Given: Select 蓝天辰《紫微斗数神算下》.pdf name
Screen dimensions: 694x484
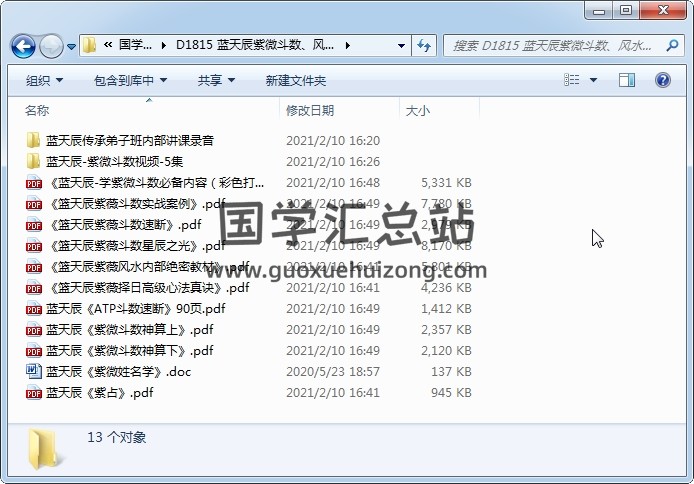Looking at the screenshot, I should [x=130, y=351].
